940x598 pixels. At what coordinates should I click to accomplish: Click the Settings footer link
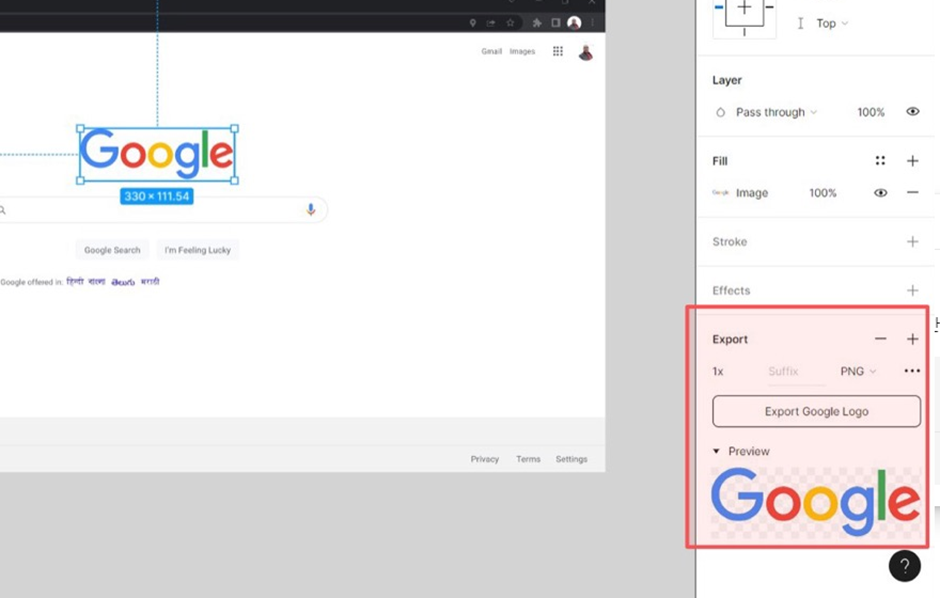point(571,459)
